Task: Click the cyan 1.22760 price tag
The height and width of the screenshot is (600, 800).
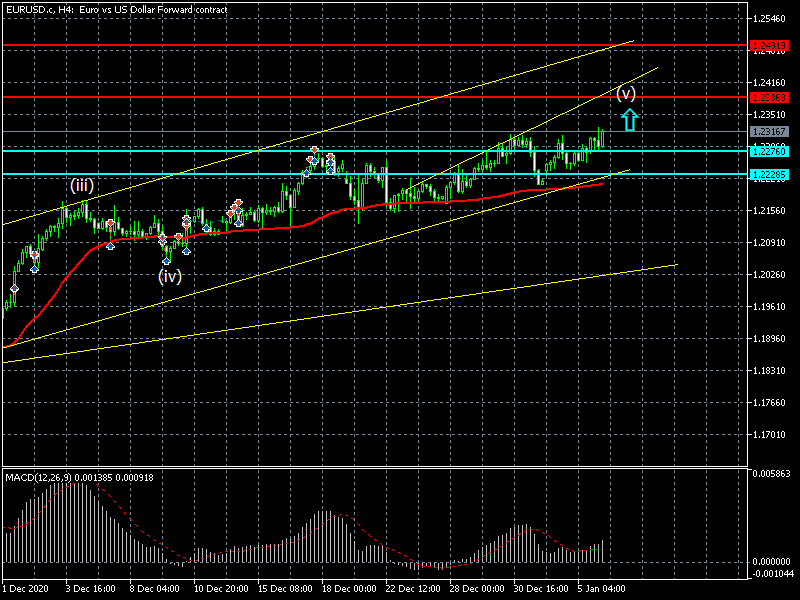Action: click(769, 151)
